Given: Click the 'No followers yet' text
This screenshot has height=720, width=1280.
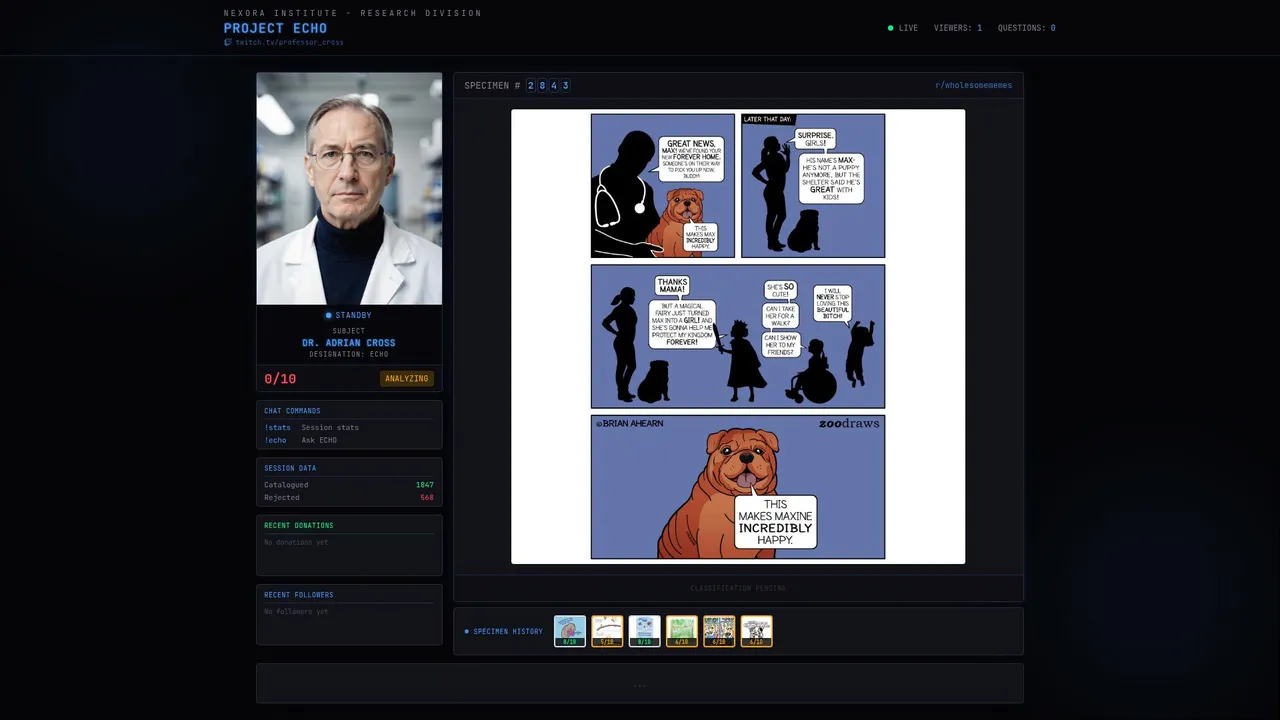Looking at the screenshot, I should click(296, 611).
